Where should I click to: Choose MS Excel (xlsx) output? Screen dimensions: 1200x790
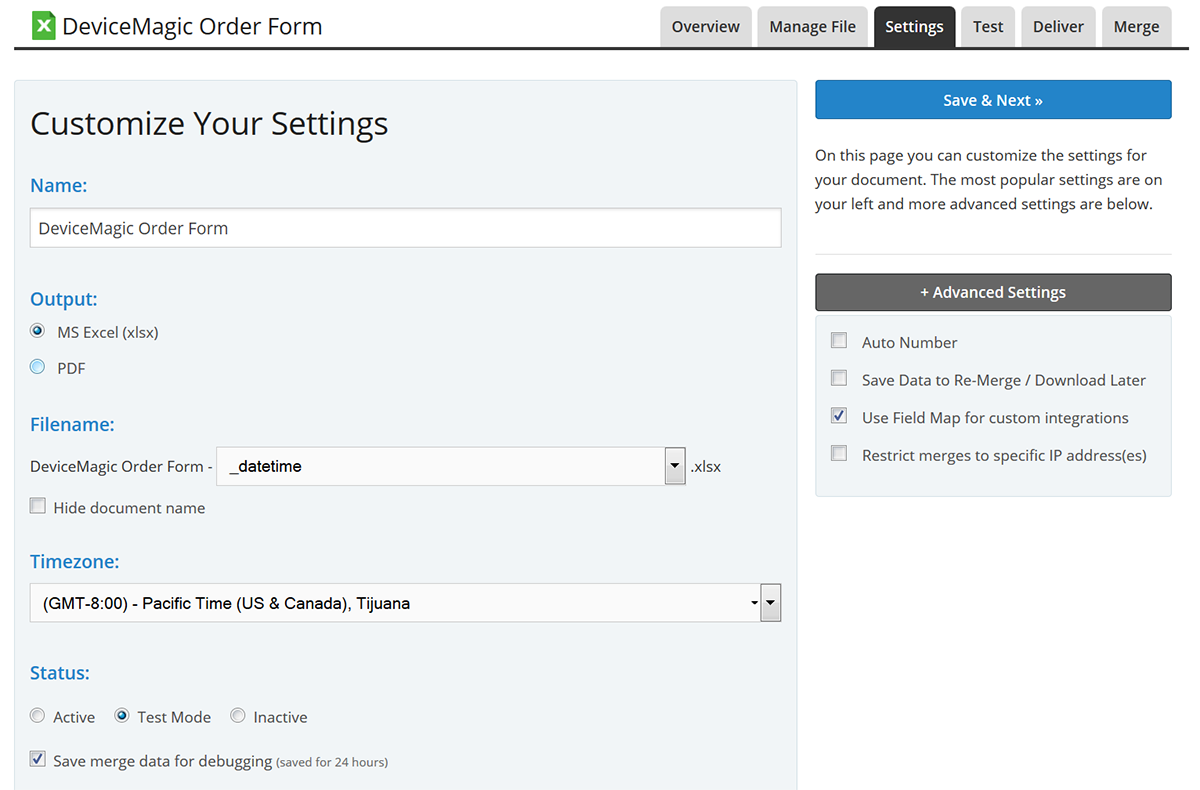click(38, 331)
